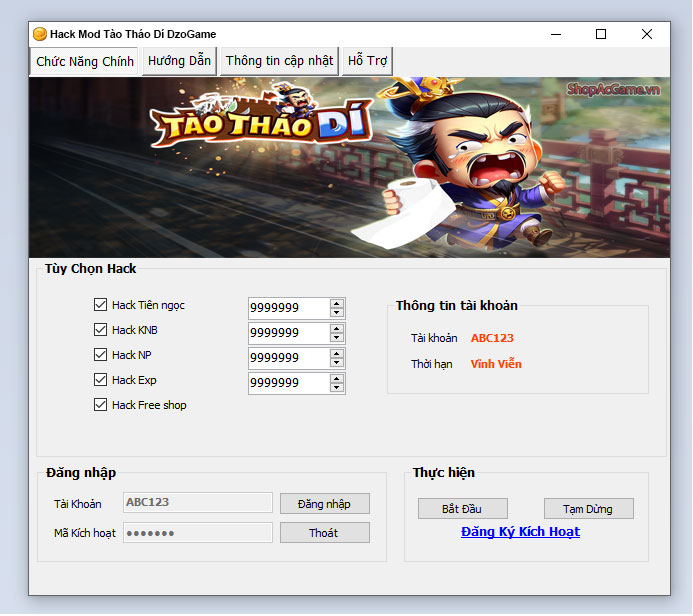Click the Thoát button
The image size is (693, 616).
[324, 532]
